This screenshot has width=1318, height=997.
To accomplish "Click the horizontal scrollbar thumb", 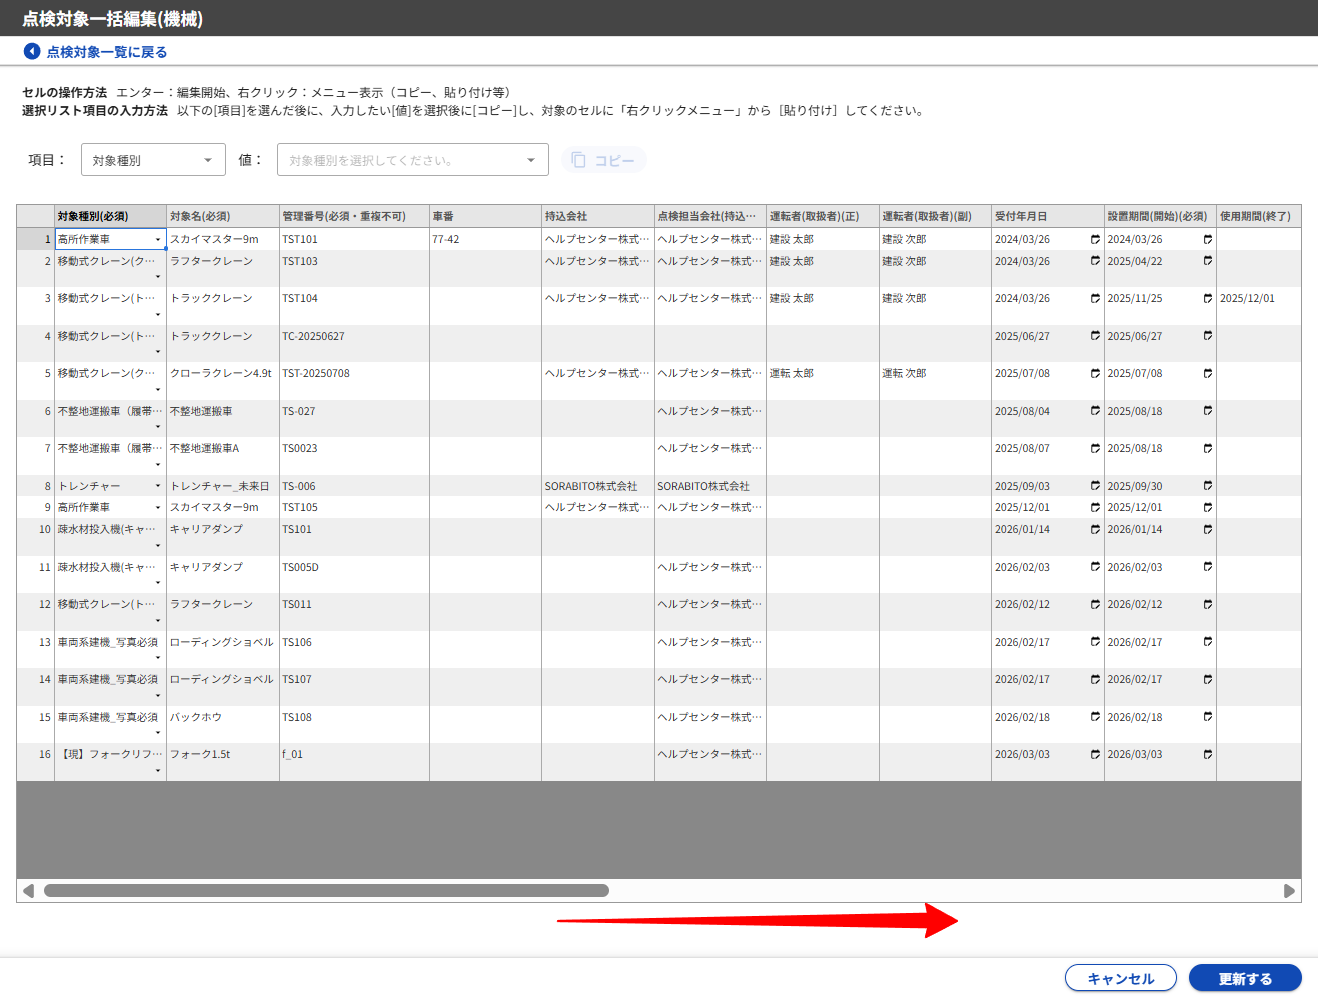I will pos(326,891).
